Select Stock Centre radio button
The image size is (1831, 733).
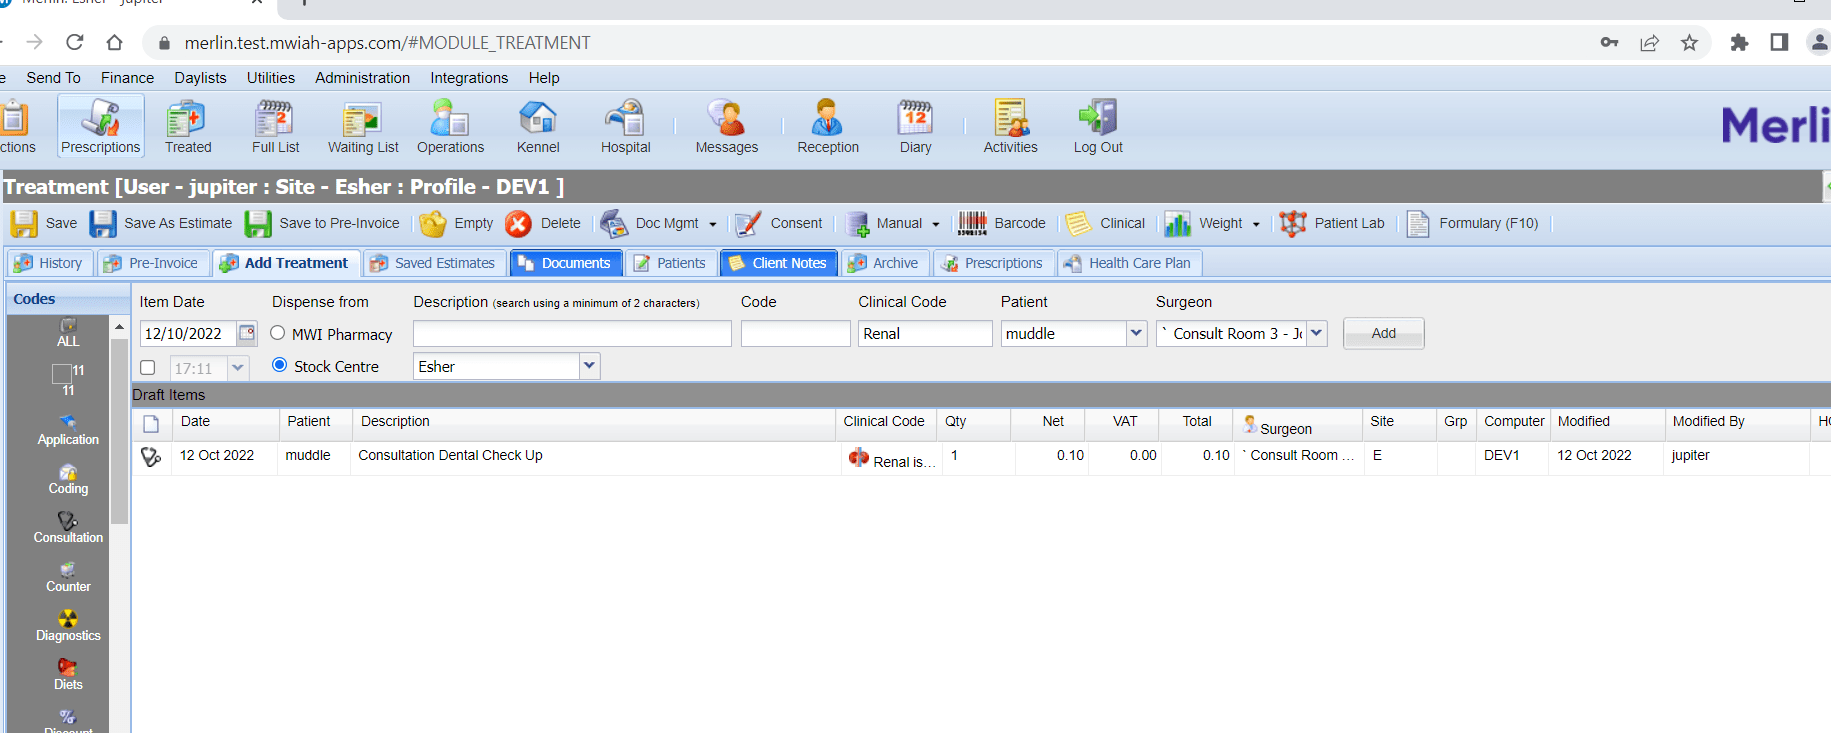(280, 365)
